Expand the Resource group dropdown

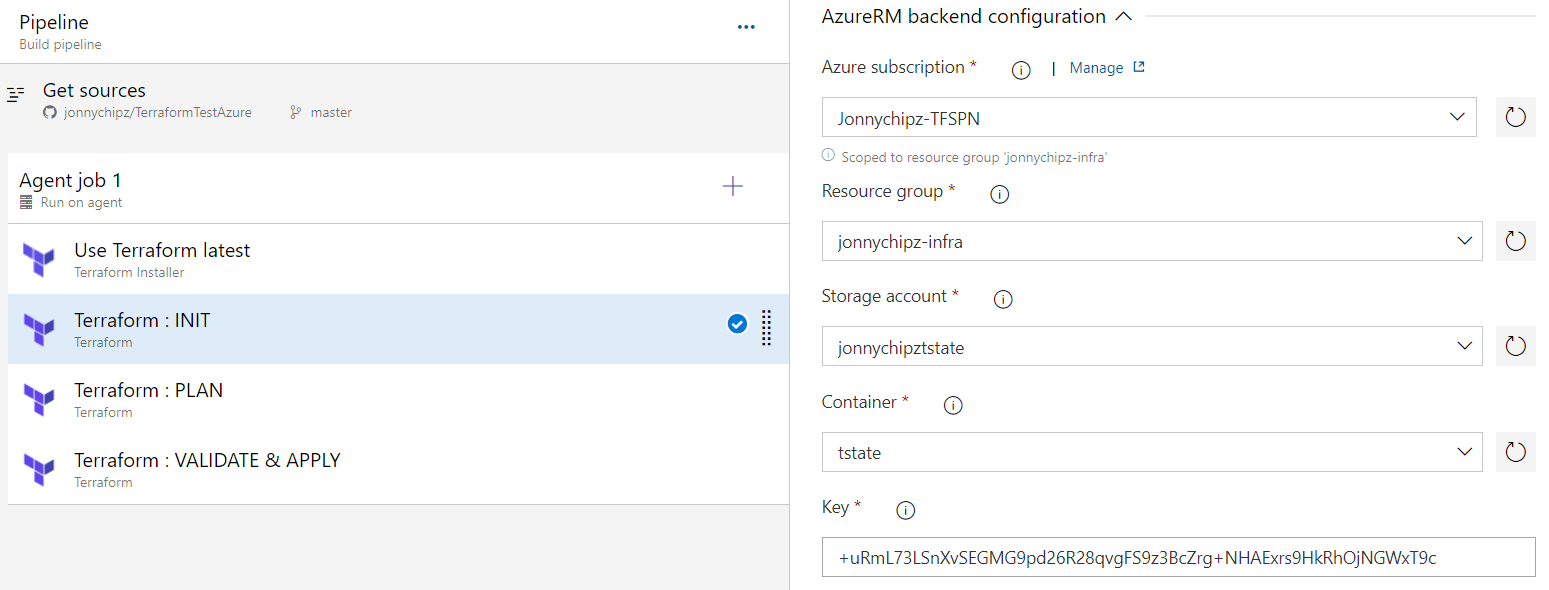(1151, 241)
